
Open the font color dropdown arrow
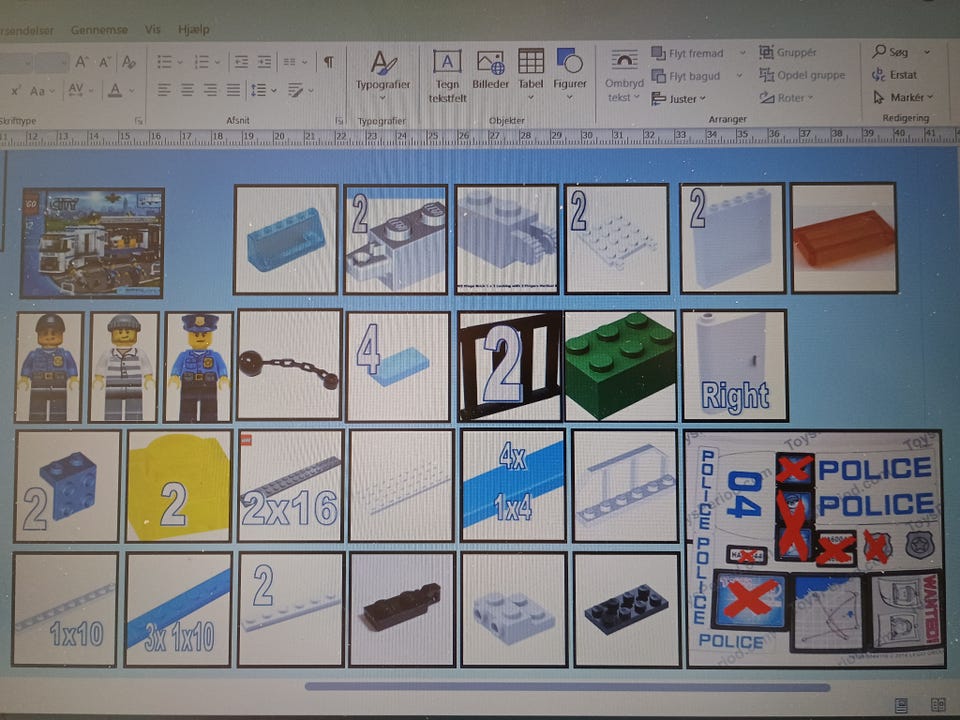click(x=132, y=91)
